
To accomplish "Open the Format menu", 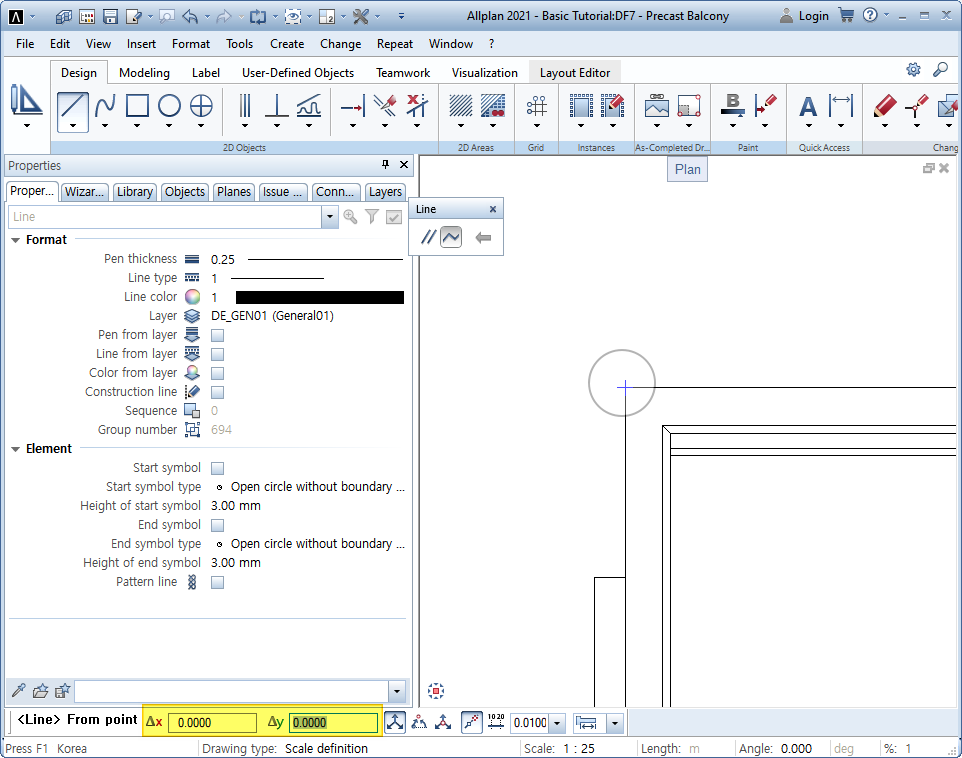I will 191,44.
